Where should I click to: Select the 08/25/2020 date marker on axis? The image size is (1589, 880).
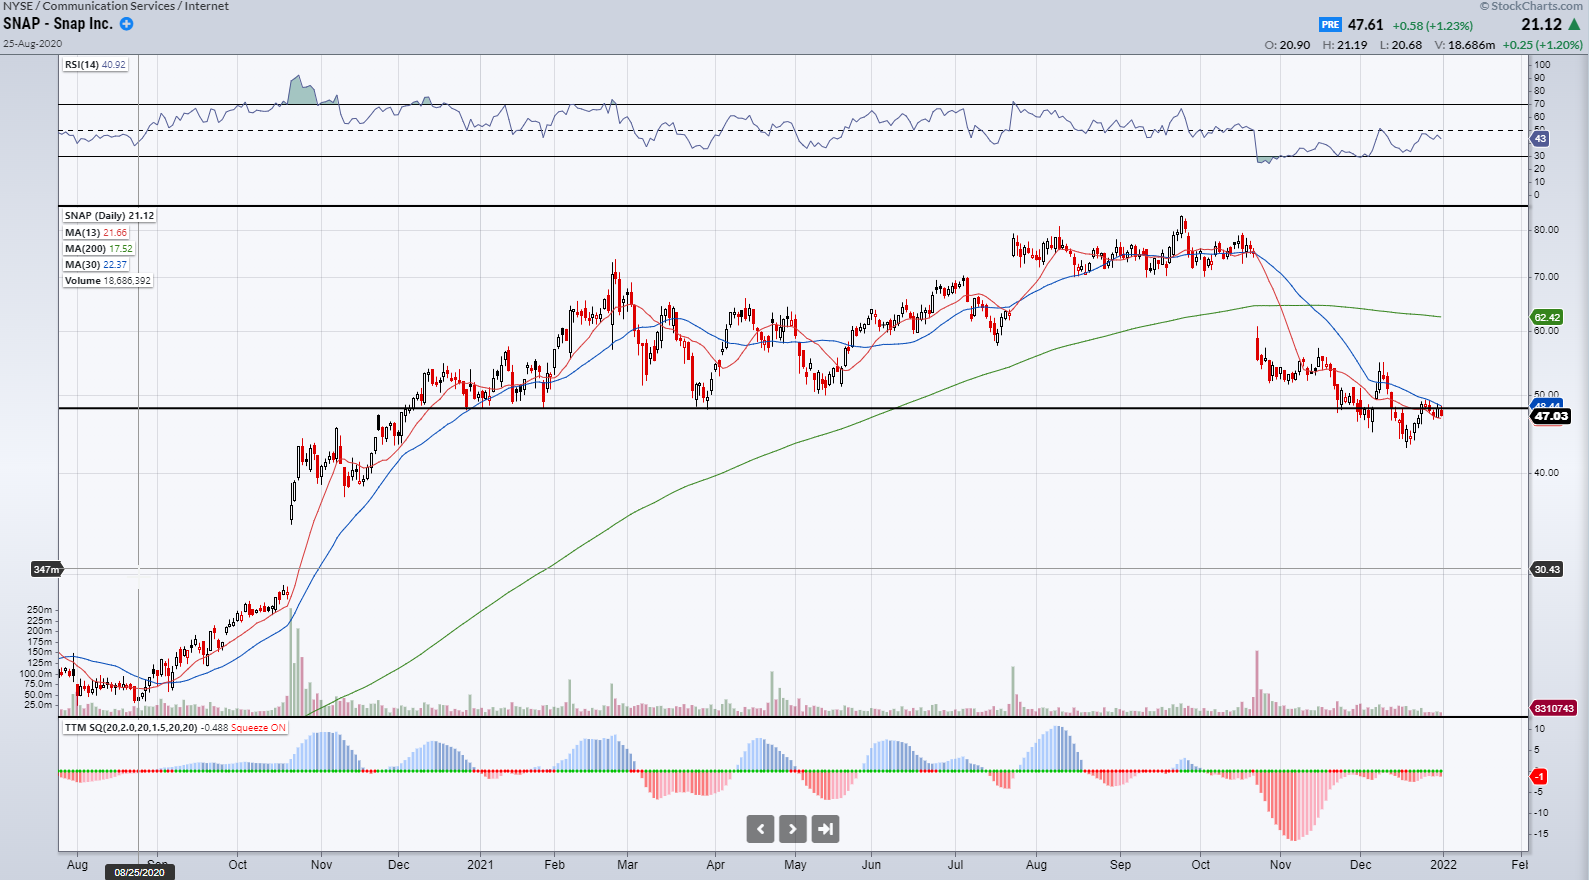coord(139,872)
